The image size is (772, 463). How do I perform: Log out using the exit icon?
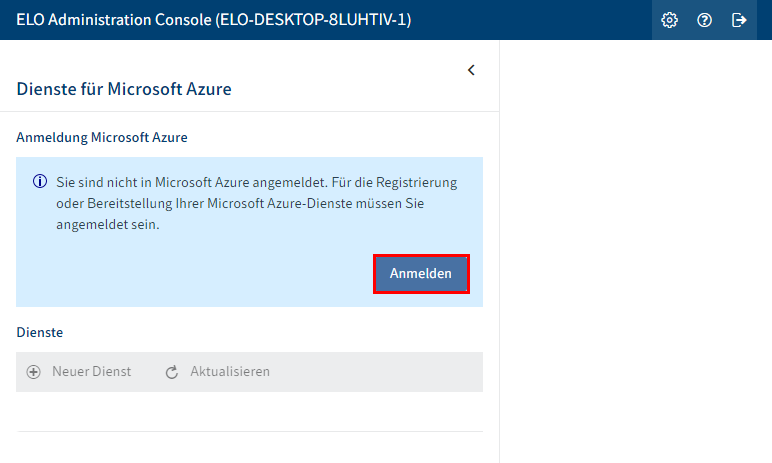[739, 20]
